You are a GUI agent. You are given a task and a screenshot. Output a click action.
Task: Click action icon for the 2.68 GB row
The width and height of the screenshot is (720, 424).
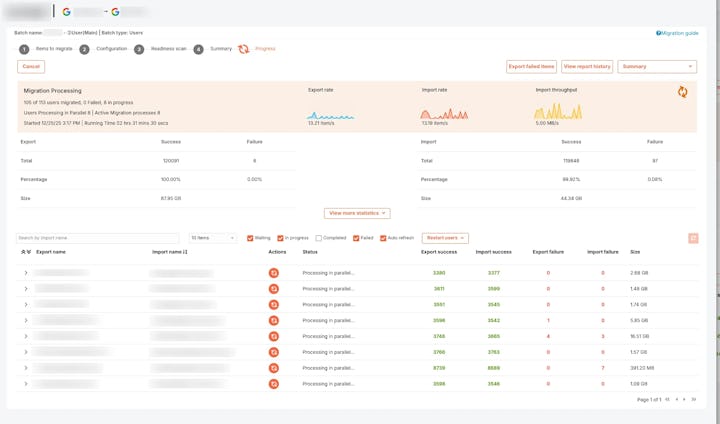274,273
